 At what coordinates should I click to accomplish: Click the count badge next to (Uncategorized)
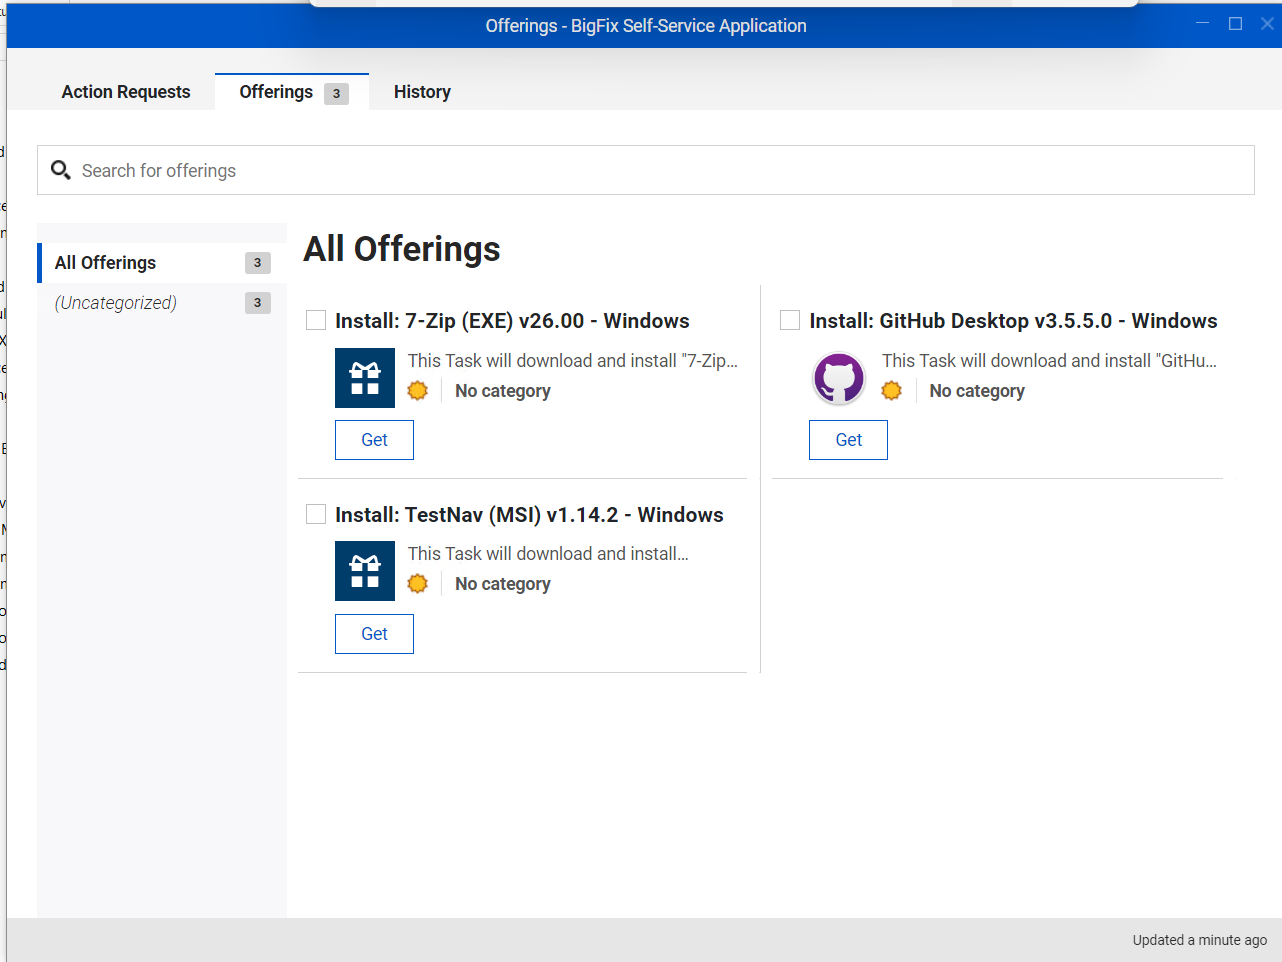click(257, 302)
